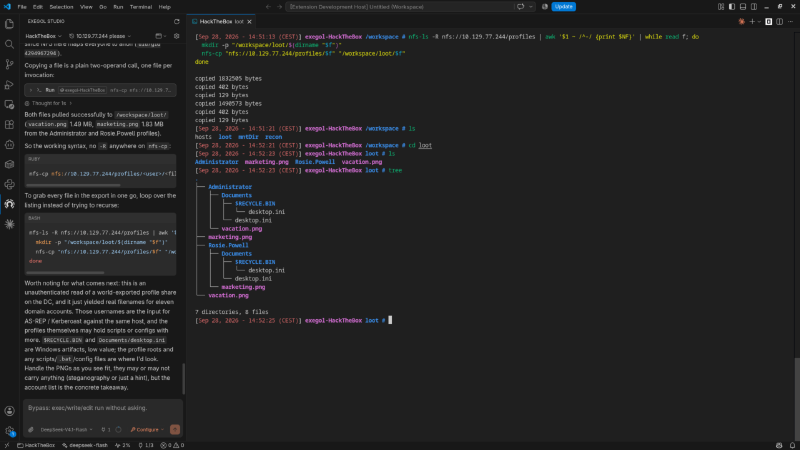The height and width of the screenshot is (450, 800).
Task: Click the remote window indicator in status bar
Action: point(7,445)
